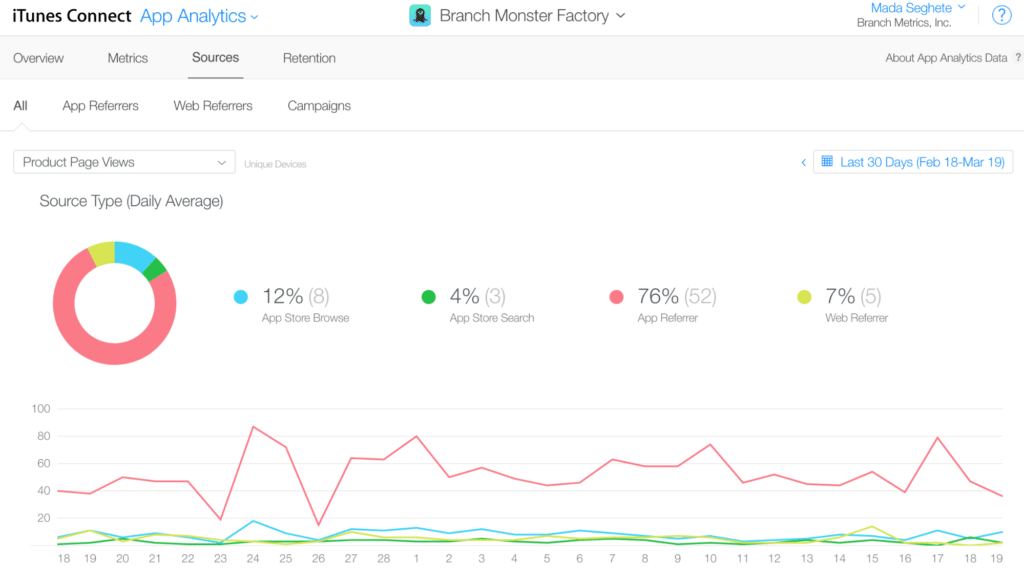
Task: Click the previous date range chevron arrow
Action: point(803,161)
